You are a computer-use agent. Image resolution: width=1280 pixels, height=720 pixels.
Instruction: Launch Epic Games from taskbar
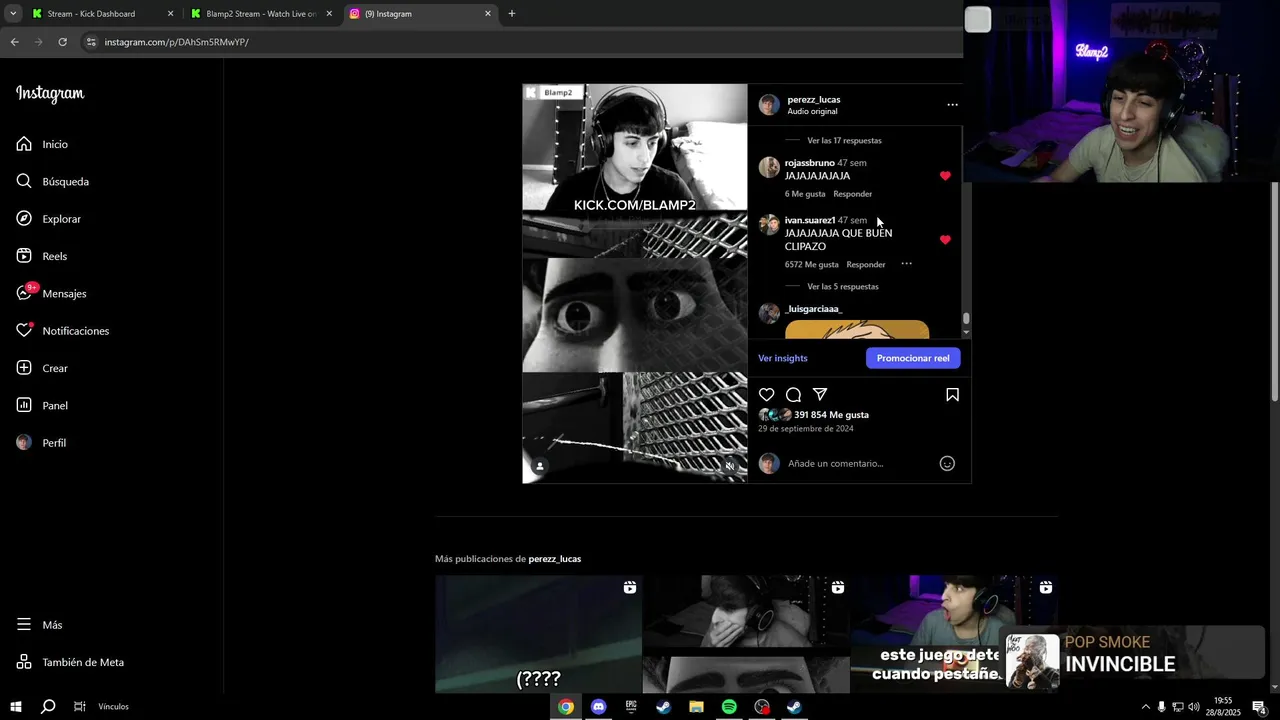click(631, 707)
